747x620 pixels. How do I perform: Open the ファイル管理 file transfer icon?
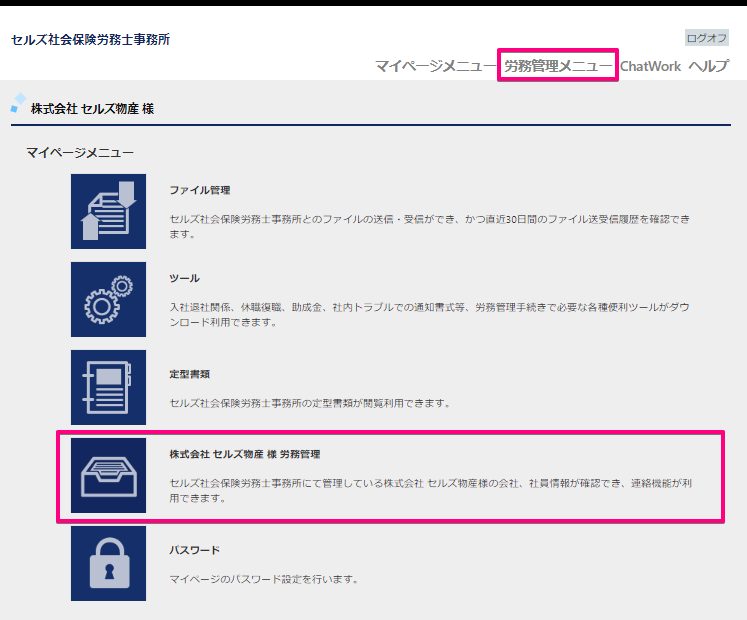pyautogui.click(x=108, y=211)
